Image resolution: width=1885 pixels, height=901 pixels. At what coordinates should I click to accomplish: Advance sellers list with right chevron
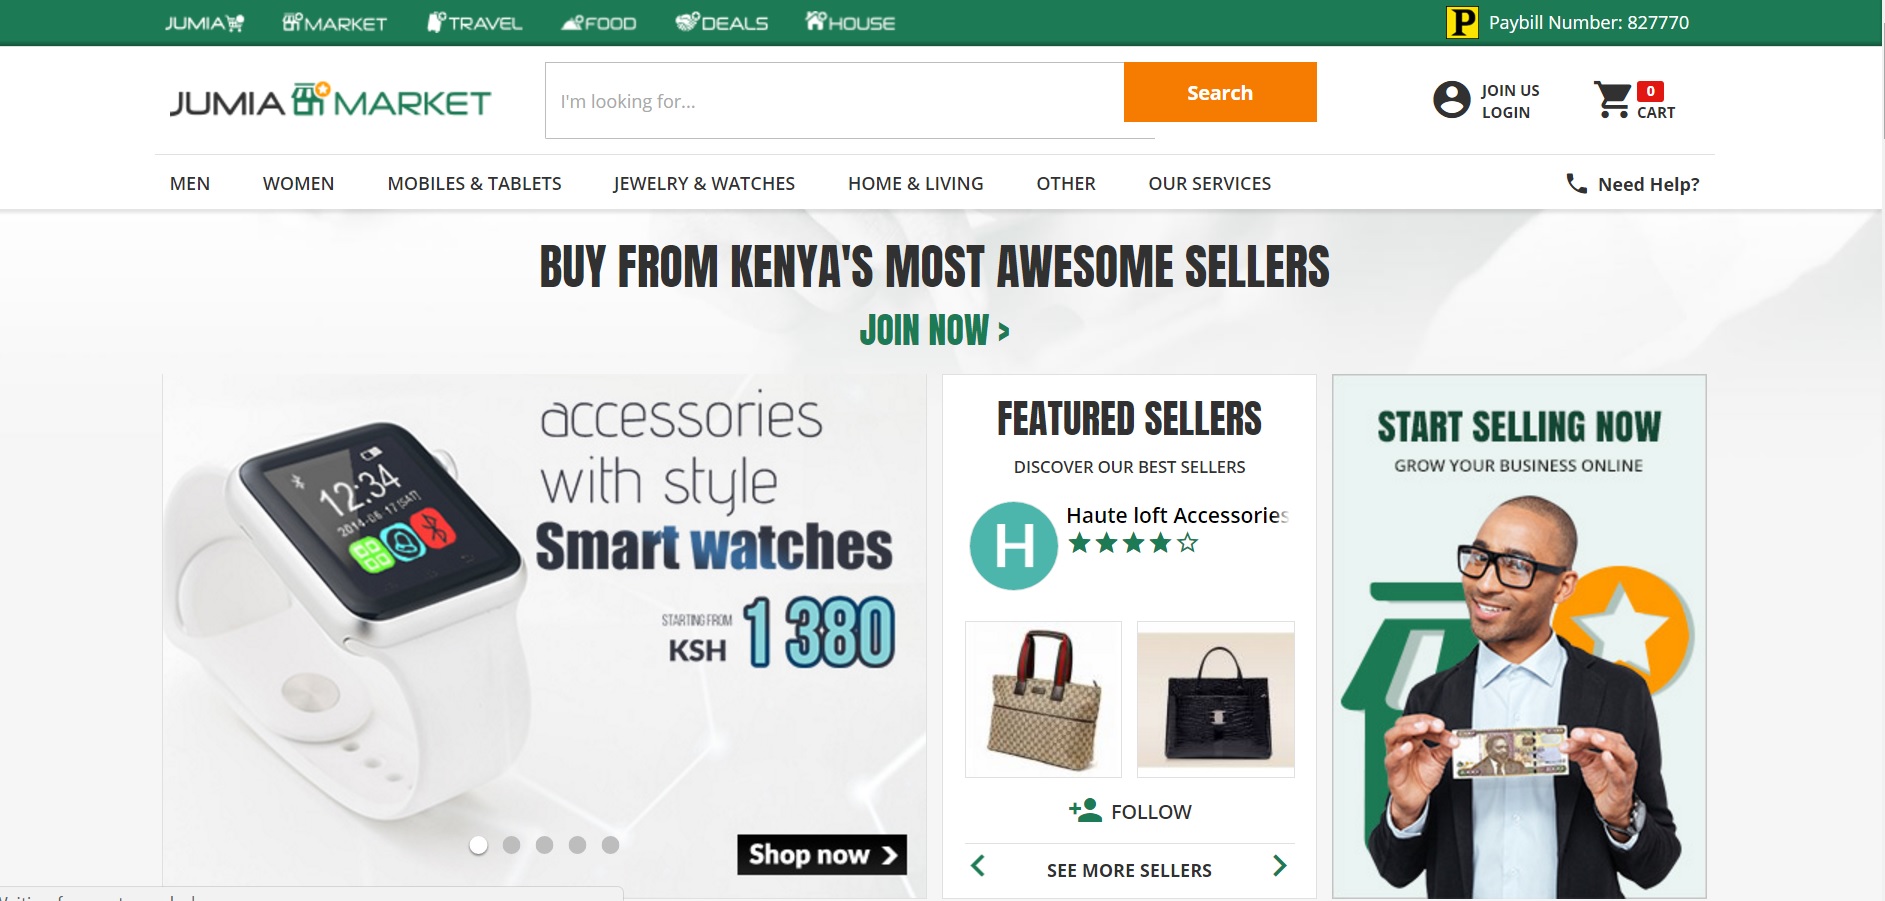tap(1281, 866)
